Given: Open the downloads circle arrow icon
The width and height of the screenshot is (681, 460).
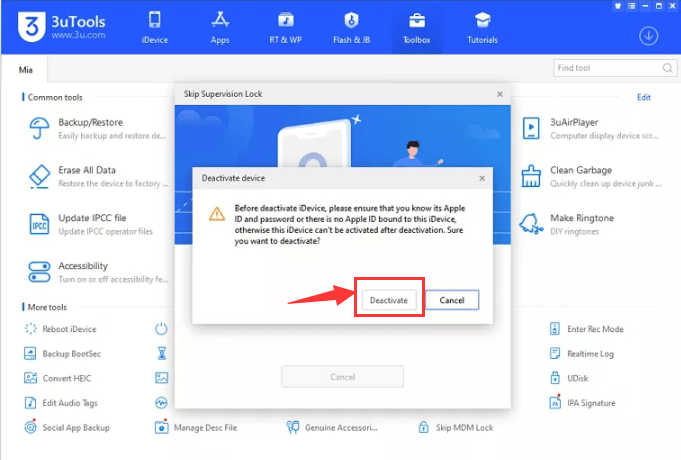Looking at the screenshot, I should click(x=648, y=36).
